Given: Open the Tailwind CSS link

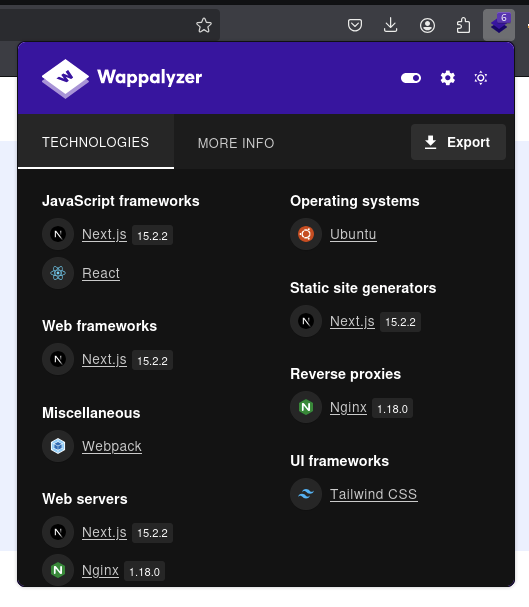Looking at the screenshot, I should pyautogui.click(x=373, y=494).
